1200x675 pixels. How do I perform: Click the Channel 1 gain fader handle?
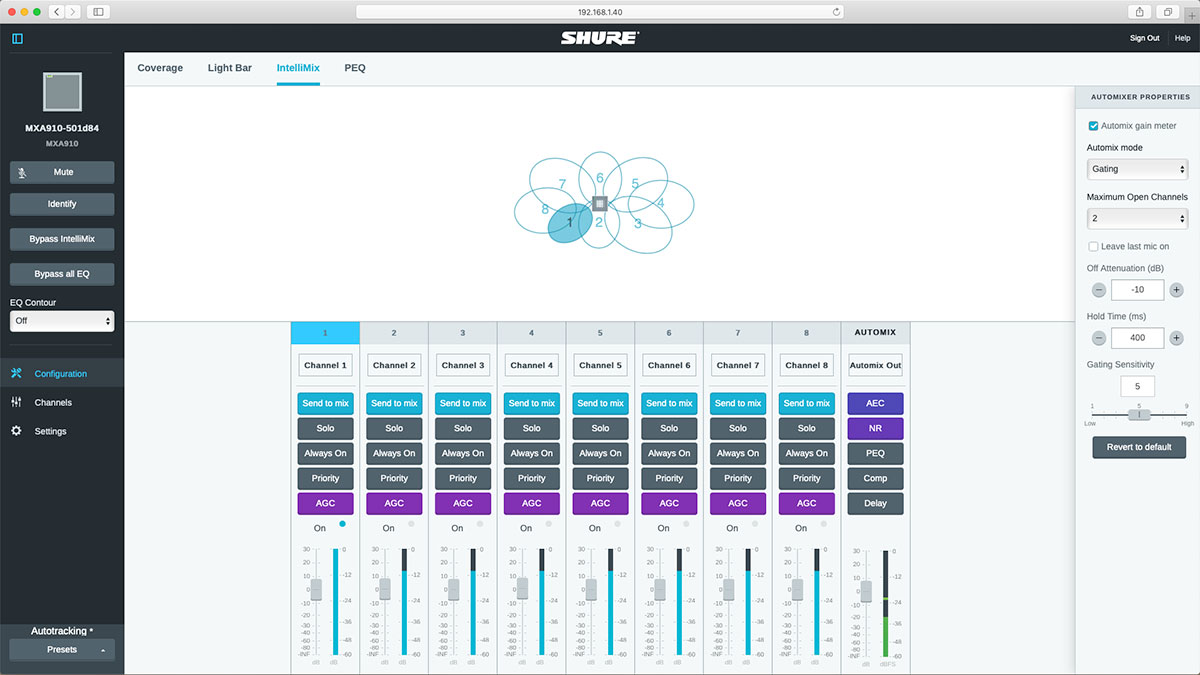click(316, 590)
